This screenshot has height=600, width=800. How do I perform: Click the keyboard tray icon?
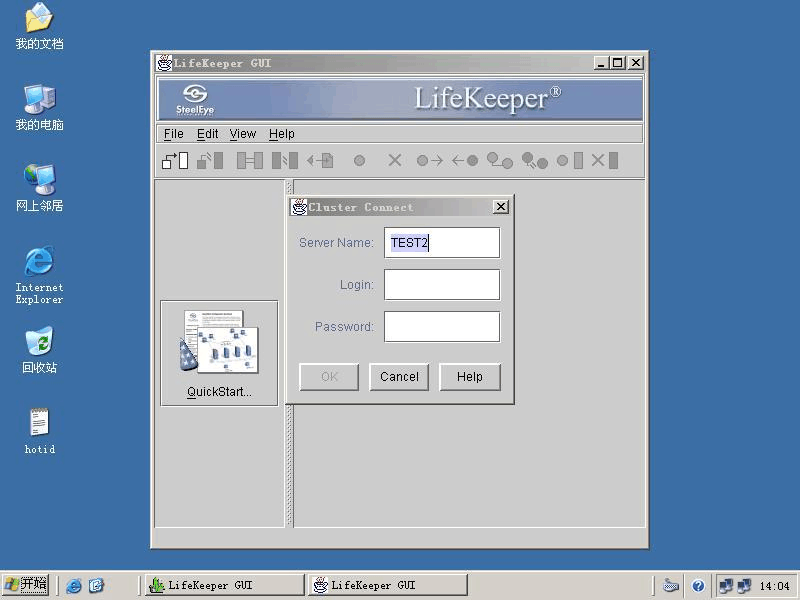(x=671, y=586)
